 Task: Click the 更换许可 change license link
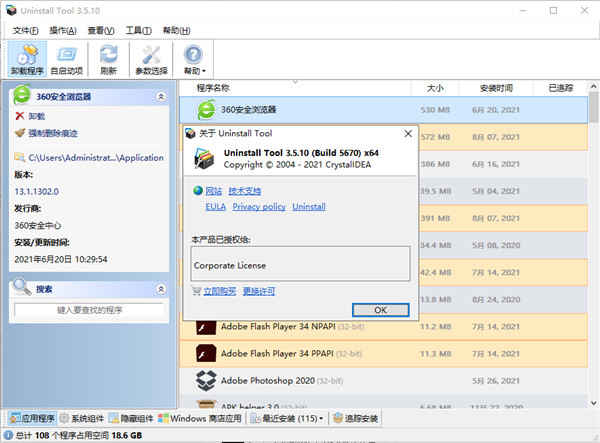[259, 292]
